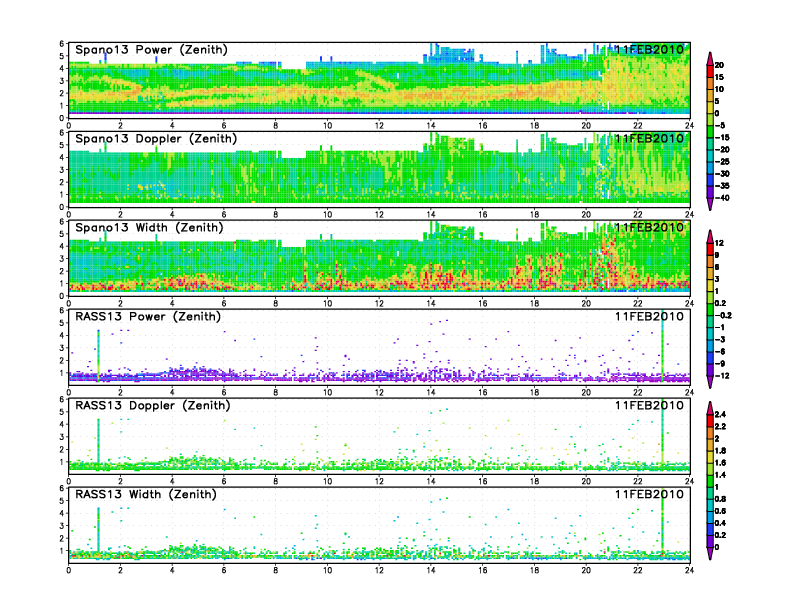Click the -12 label on middle colorbar

pos(722,376)
